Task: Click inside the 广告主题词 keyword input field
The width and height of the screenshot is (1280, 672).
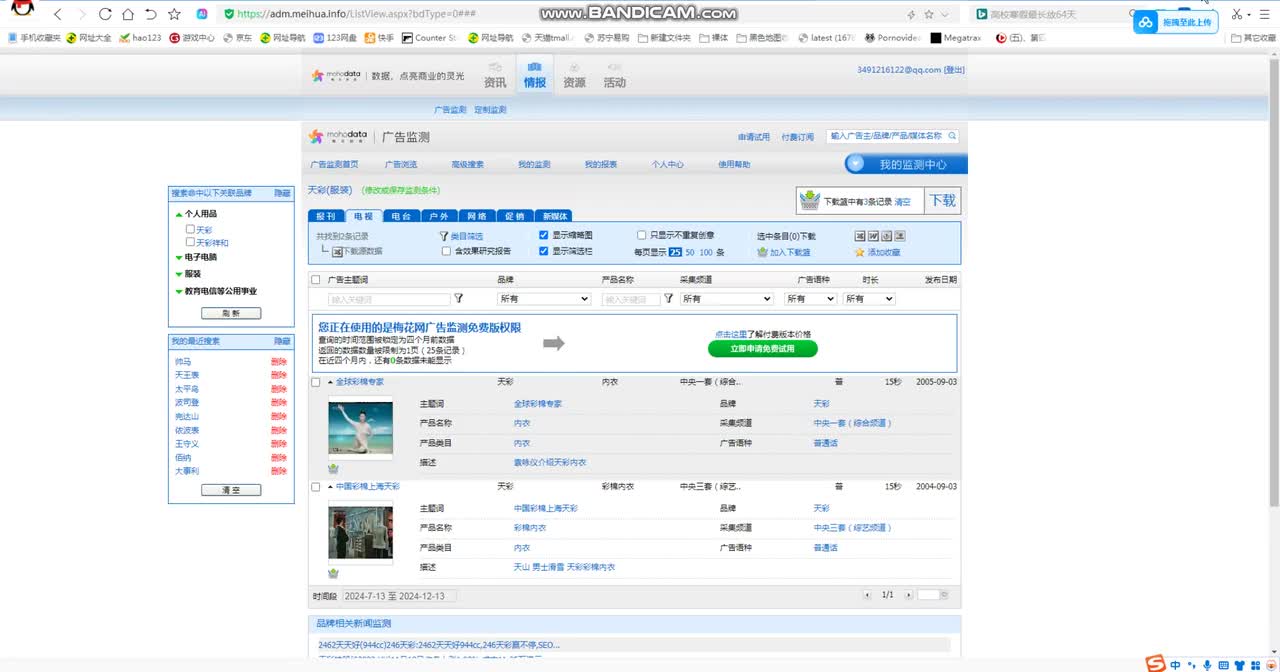Action: [x=390, y=299]
